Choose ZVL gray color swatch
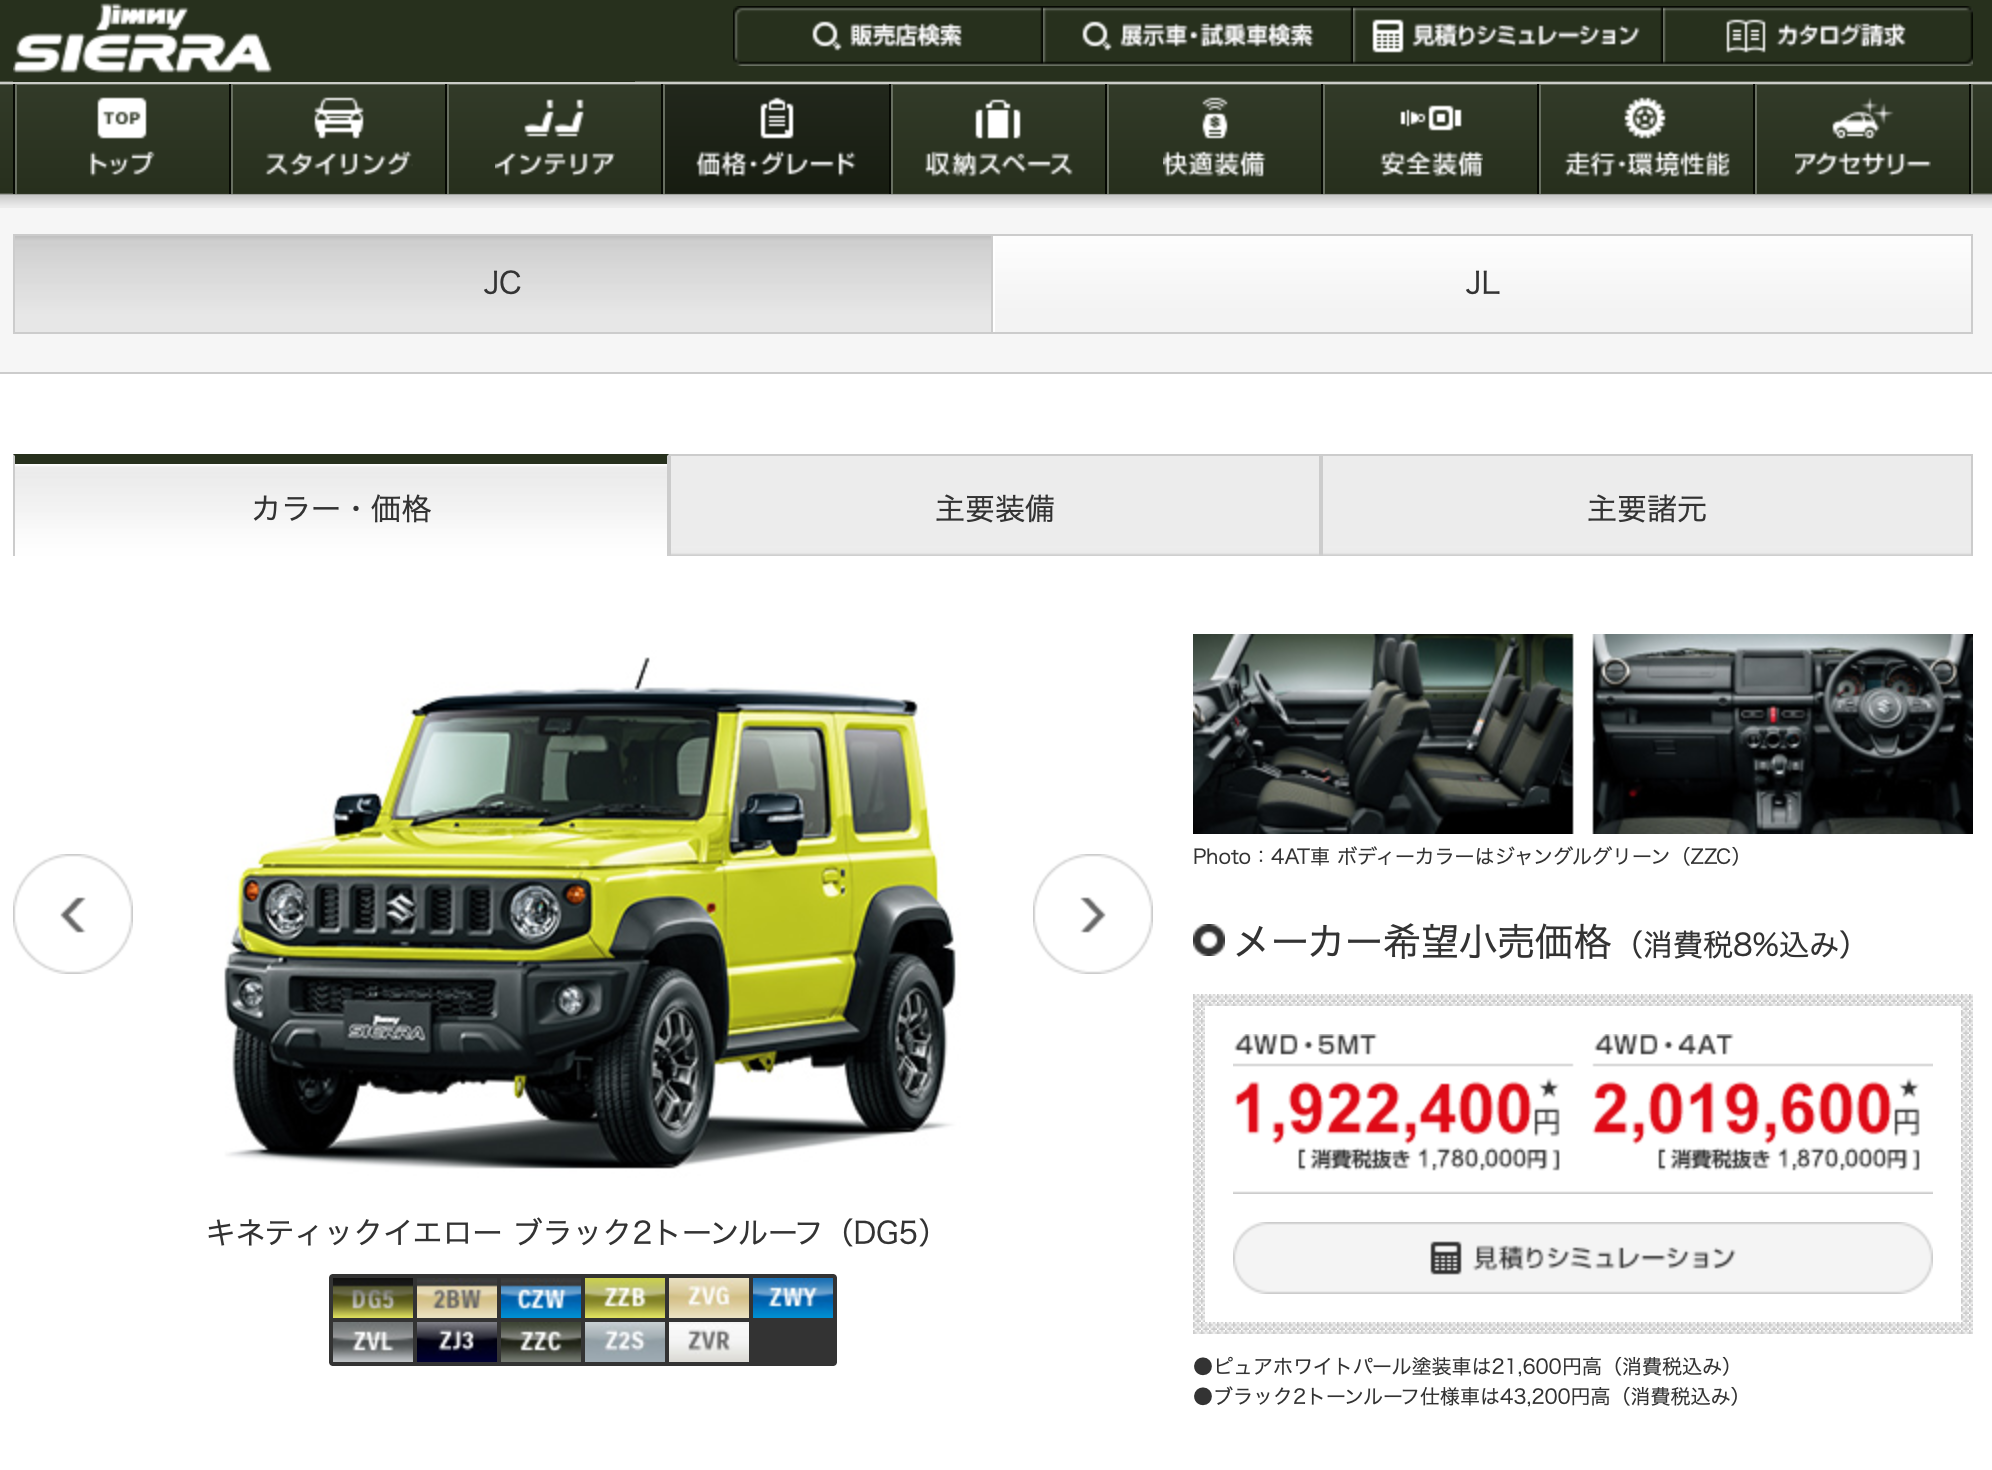Image resolution: width=1992 pixels, height=1470 pixels. pyautogui.click(x=373, y=1341)
